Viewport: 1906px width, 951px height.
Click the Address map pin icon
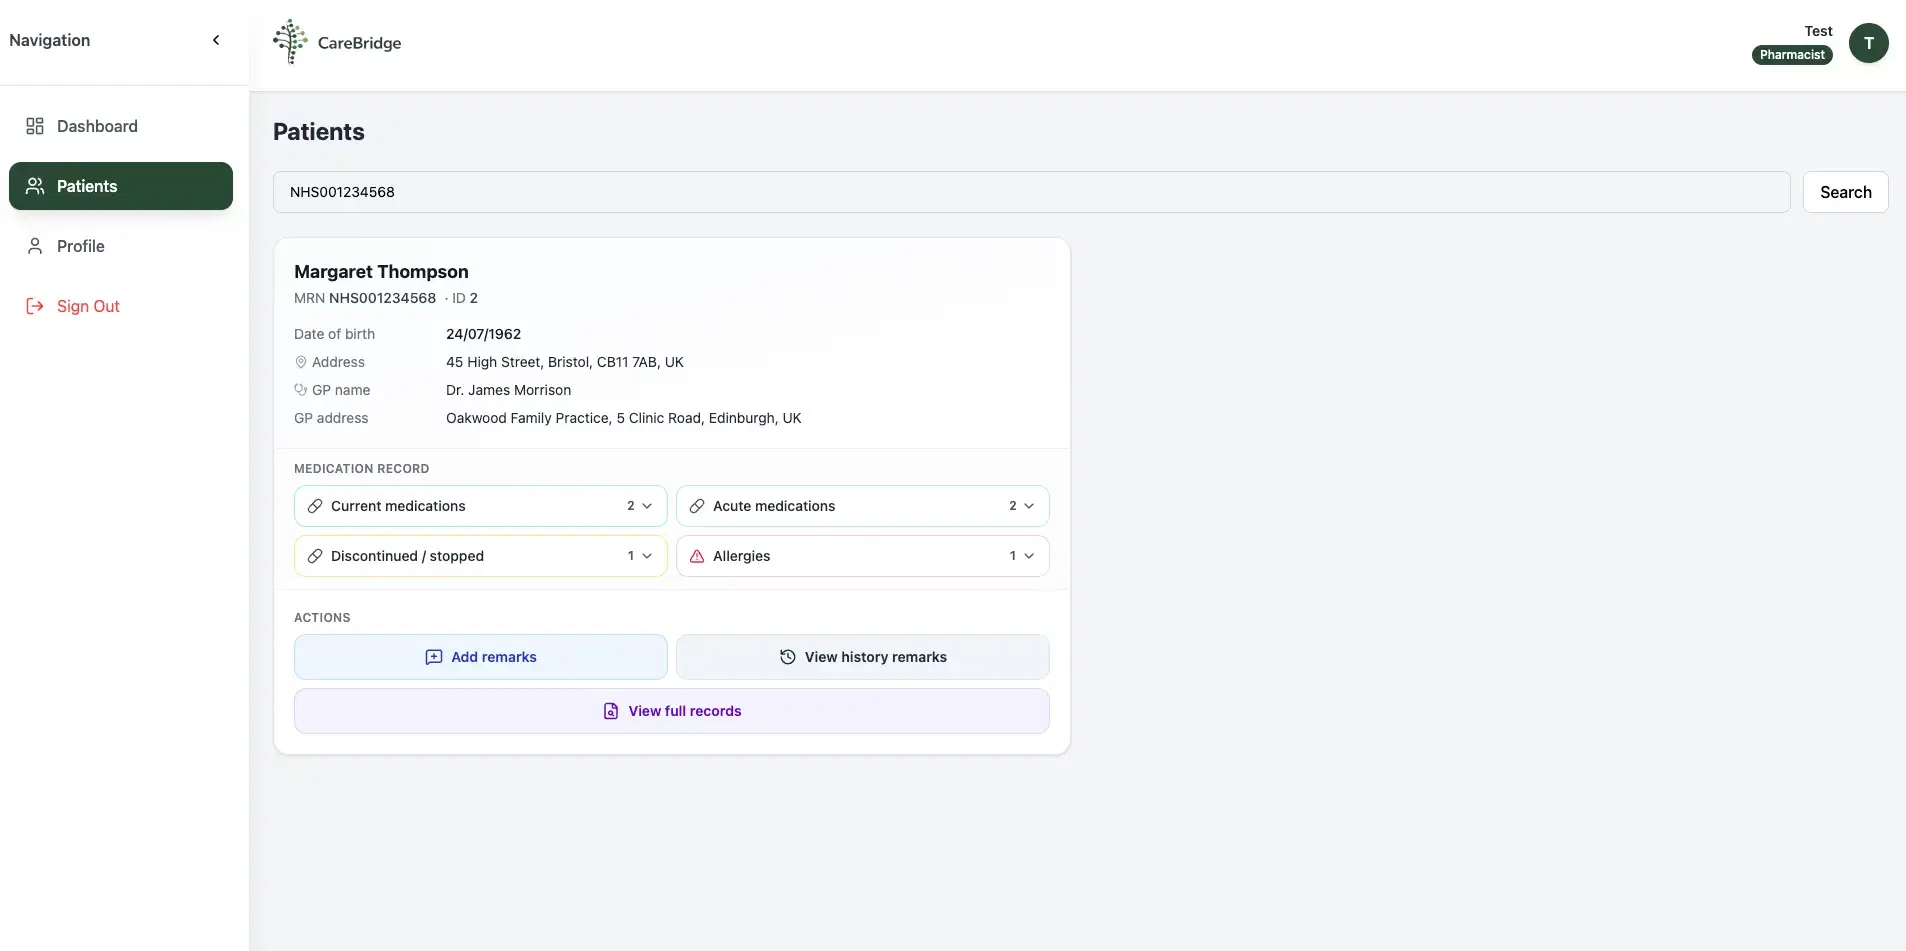(301, 362)
